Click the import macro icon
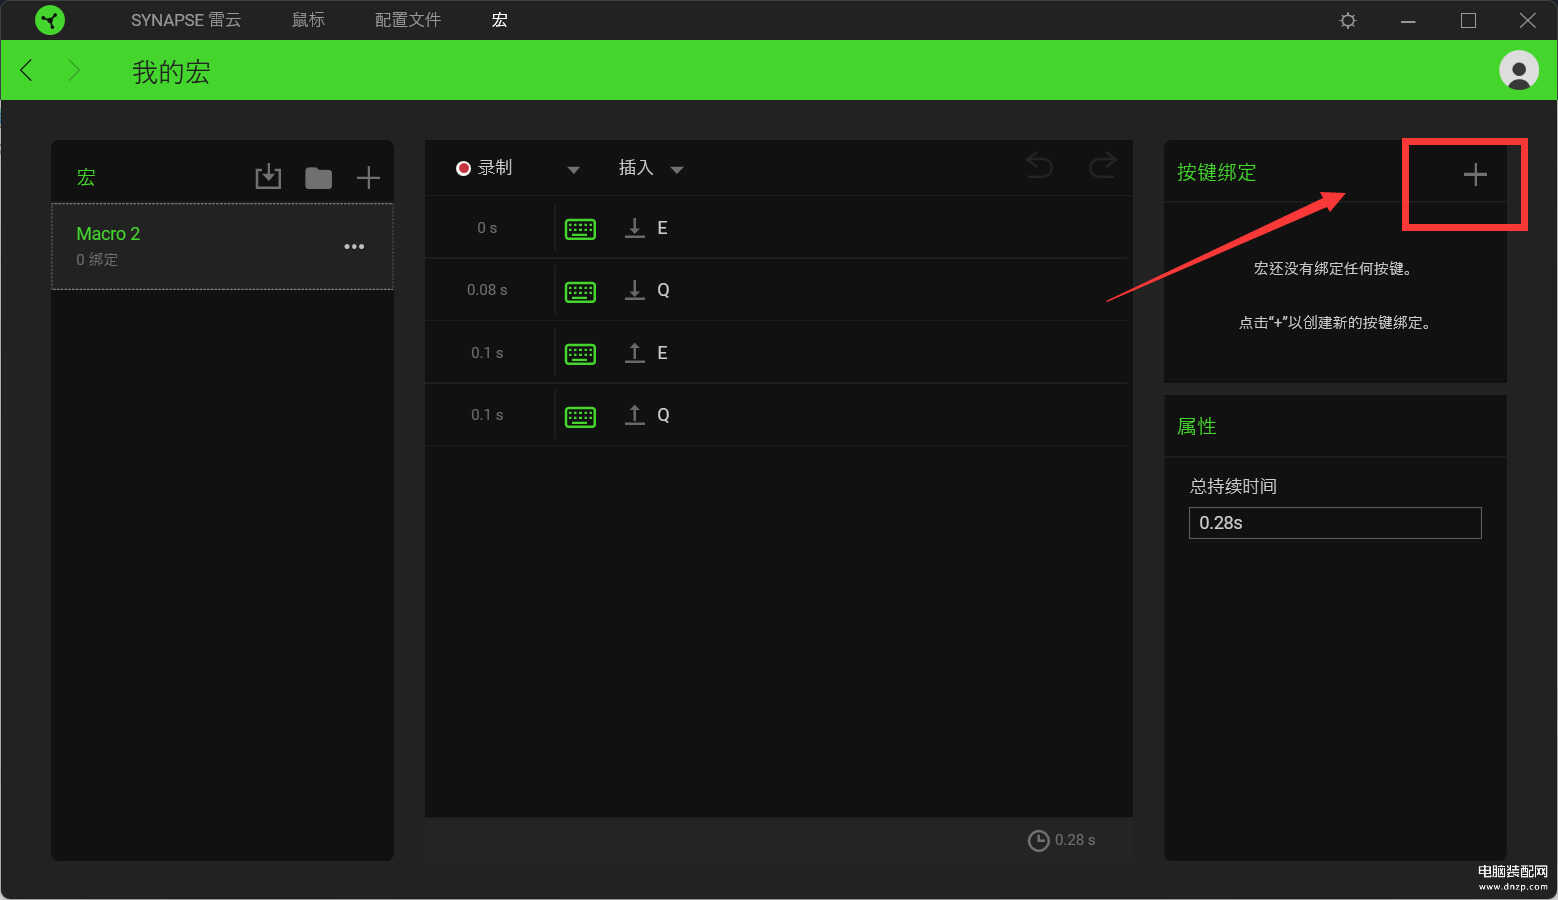Viewport: 1558px width, 900px height. tap(268, 177)
